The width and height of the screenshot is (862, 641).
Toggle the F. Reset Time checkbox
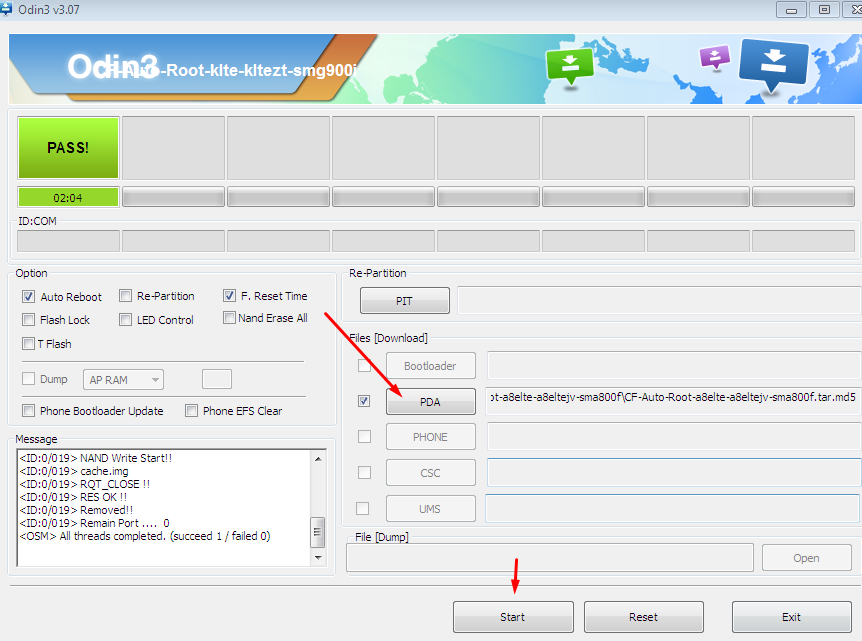click(x=229, y=296)
